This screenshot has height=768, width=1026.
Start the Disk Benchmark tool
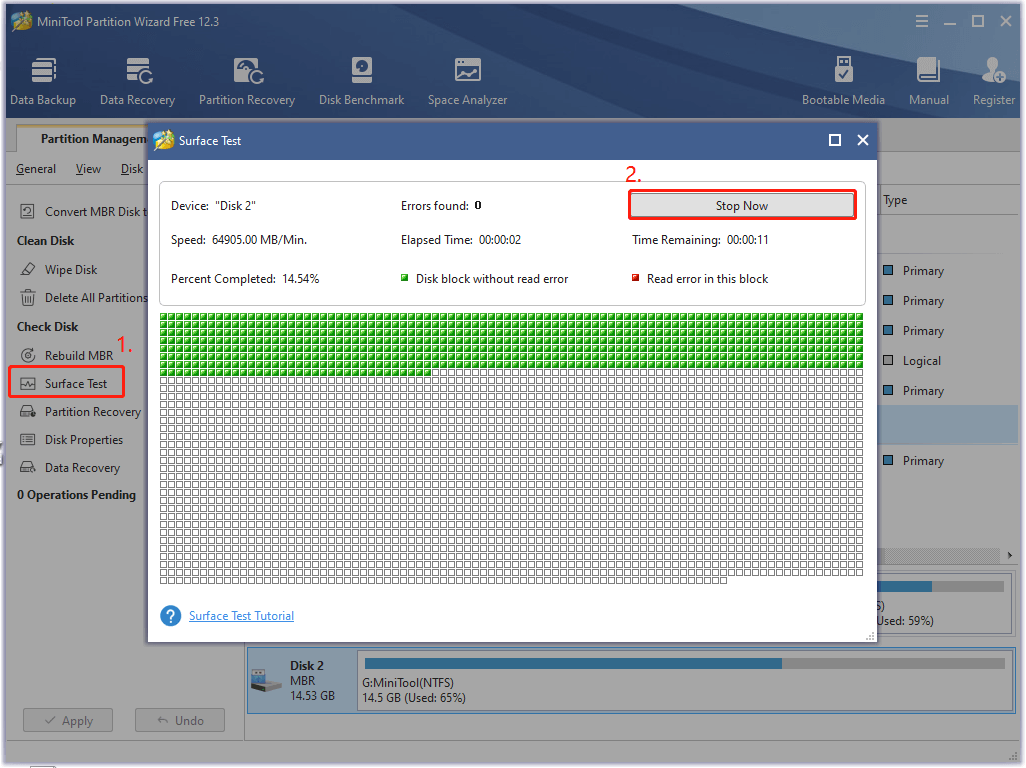[x=361, y=81]
